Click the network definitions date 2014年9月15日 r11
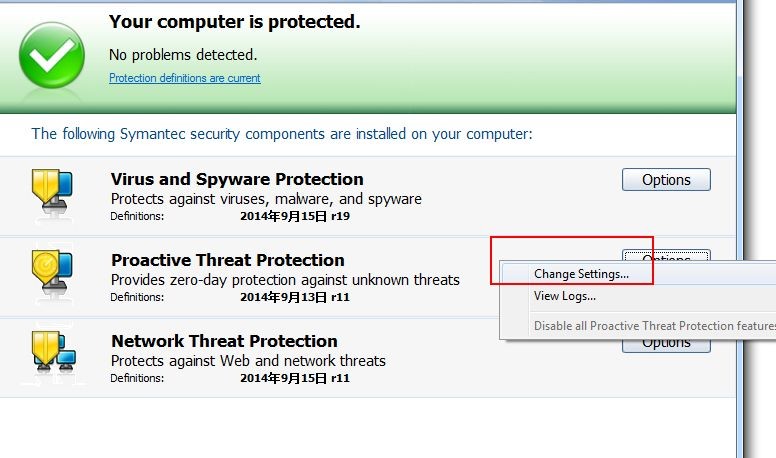 tap(295, 378)
